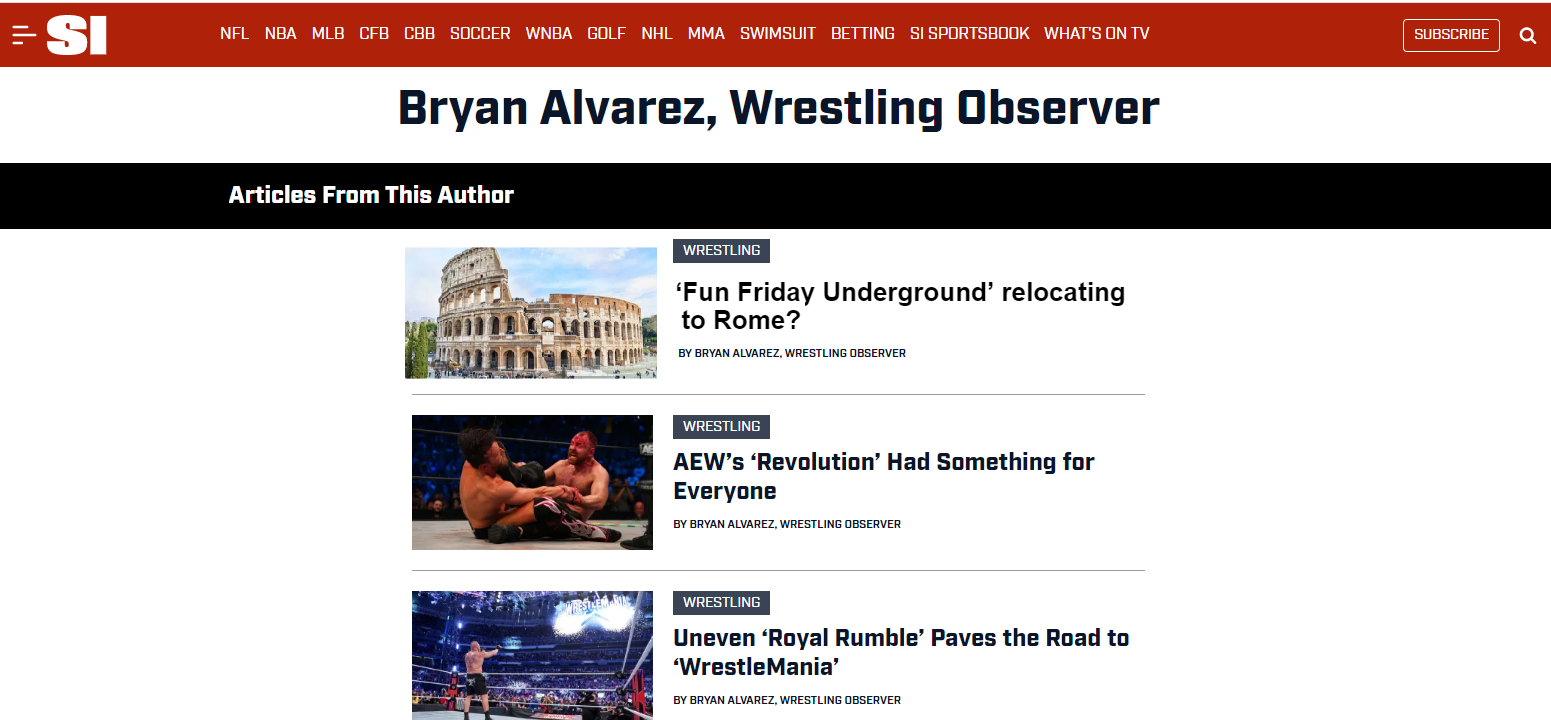Navigate to SWIMSUIT
Screen dimensions: 1551x720
[x=778, y=34]
